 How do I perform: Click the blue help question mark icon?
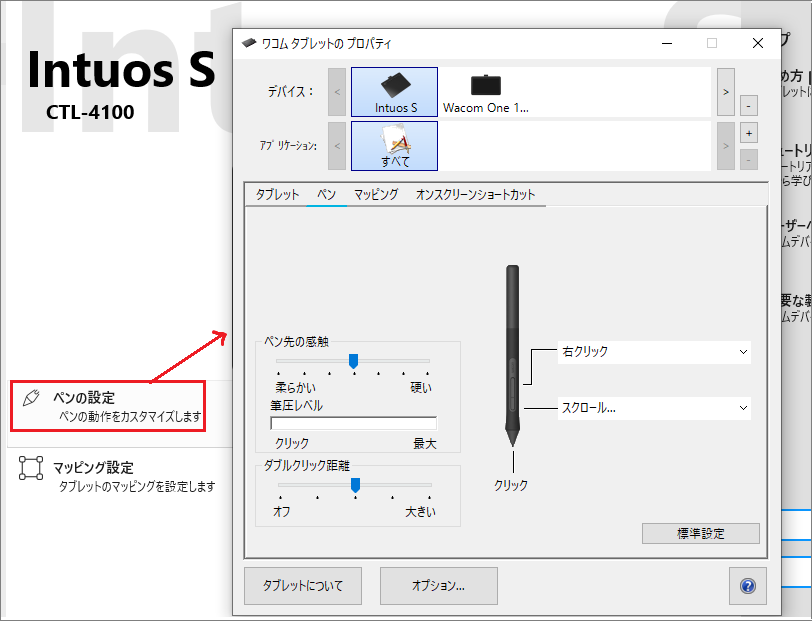[747, 586]
